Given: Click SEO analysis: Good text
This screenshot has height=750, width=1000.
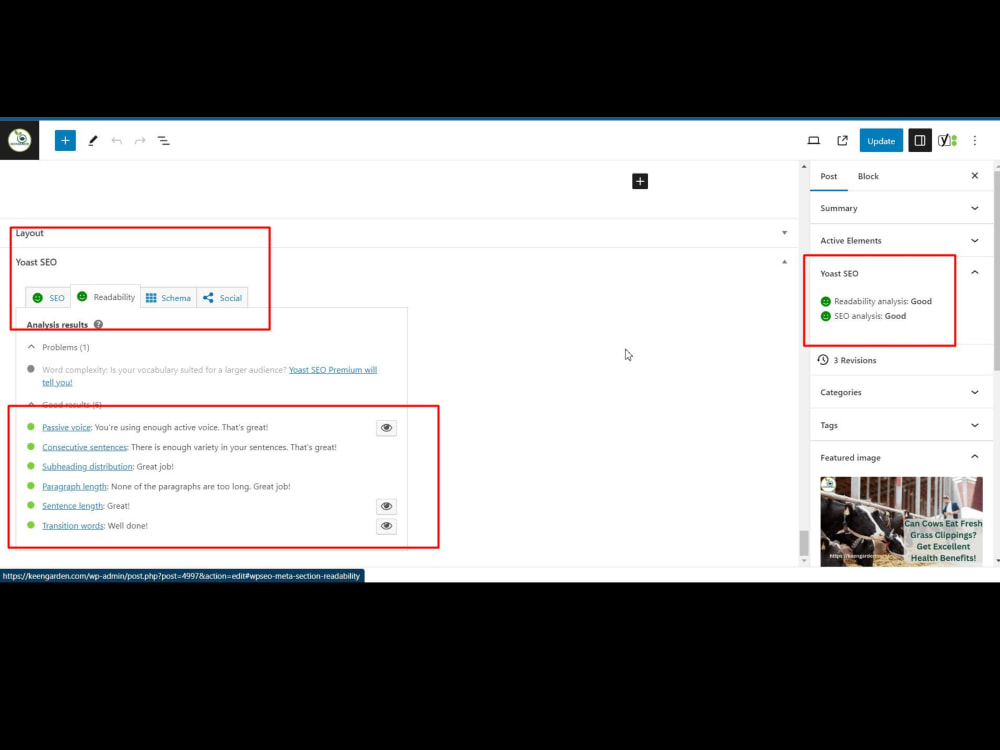Looking at the screenshot, I should click(870, 316).
